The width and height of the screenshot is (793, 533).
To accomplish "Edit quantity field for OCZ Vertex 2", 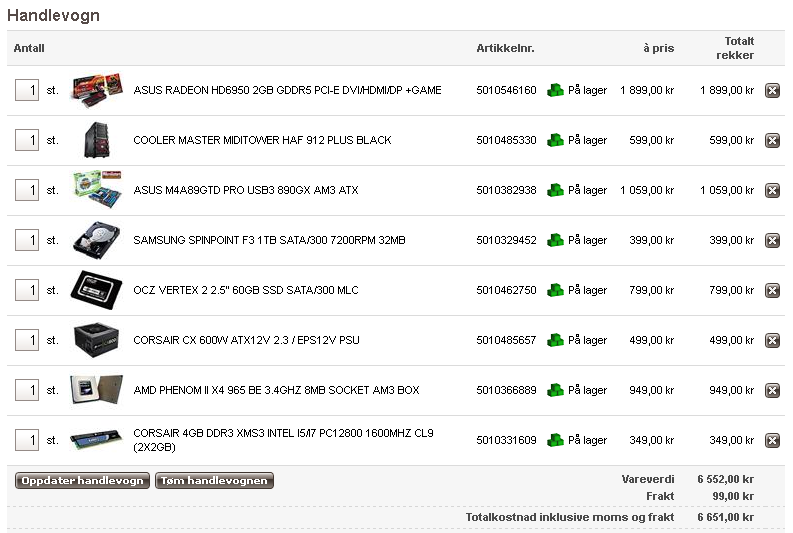I will coord(27,290).
